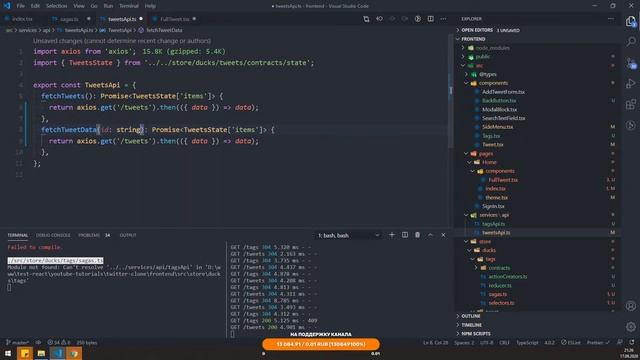Click the Toggle File Blame icon in editor toolbar

pos(418,19)
